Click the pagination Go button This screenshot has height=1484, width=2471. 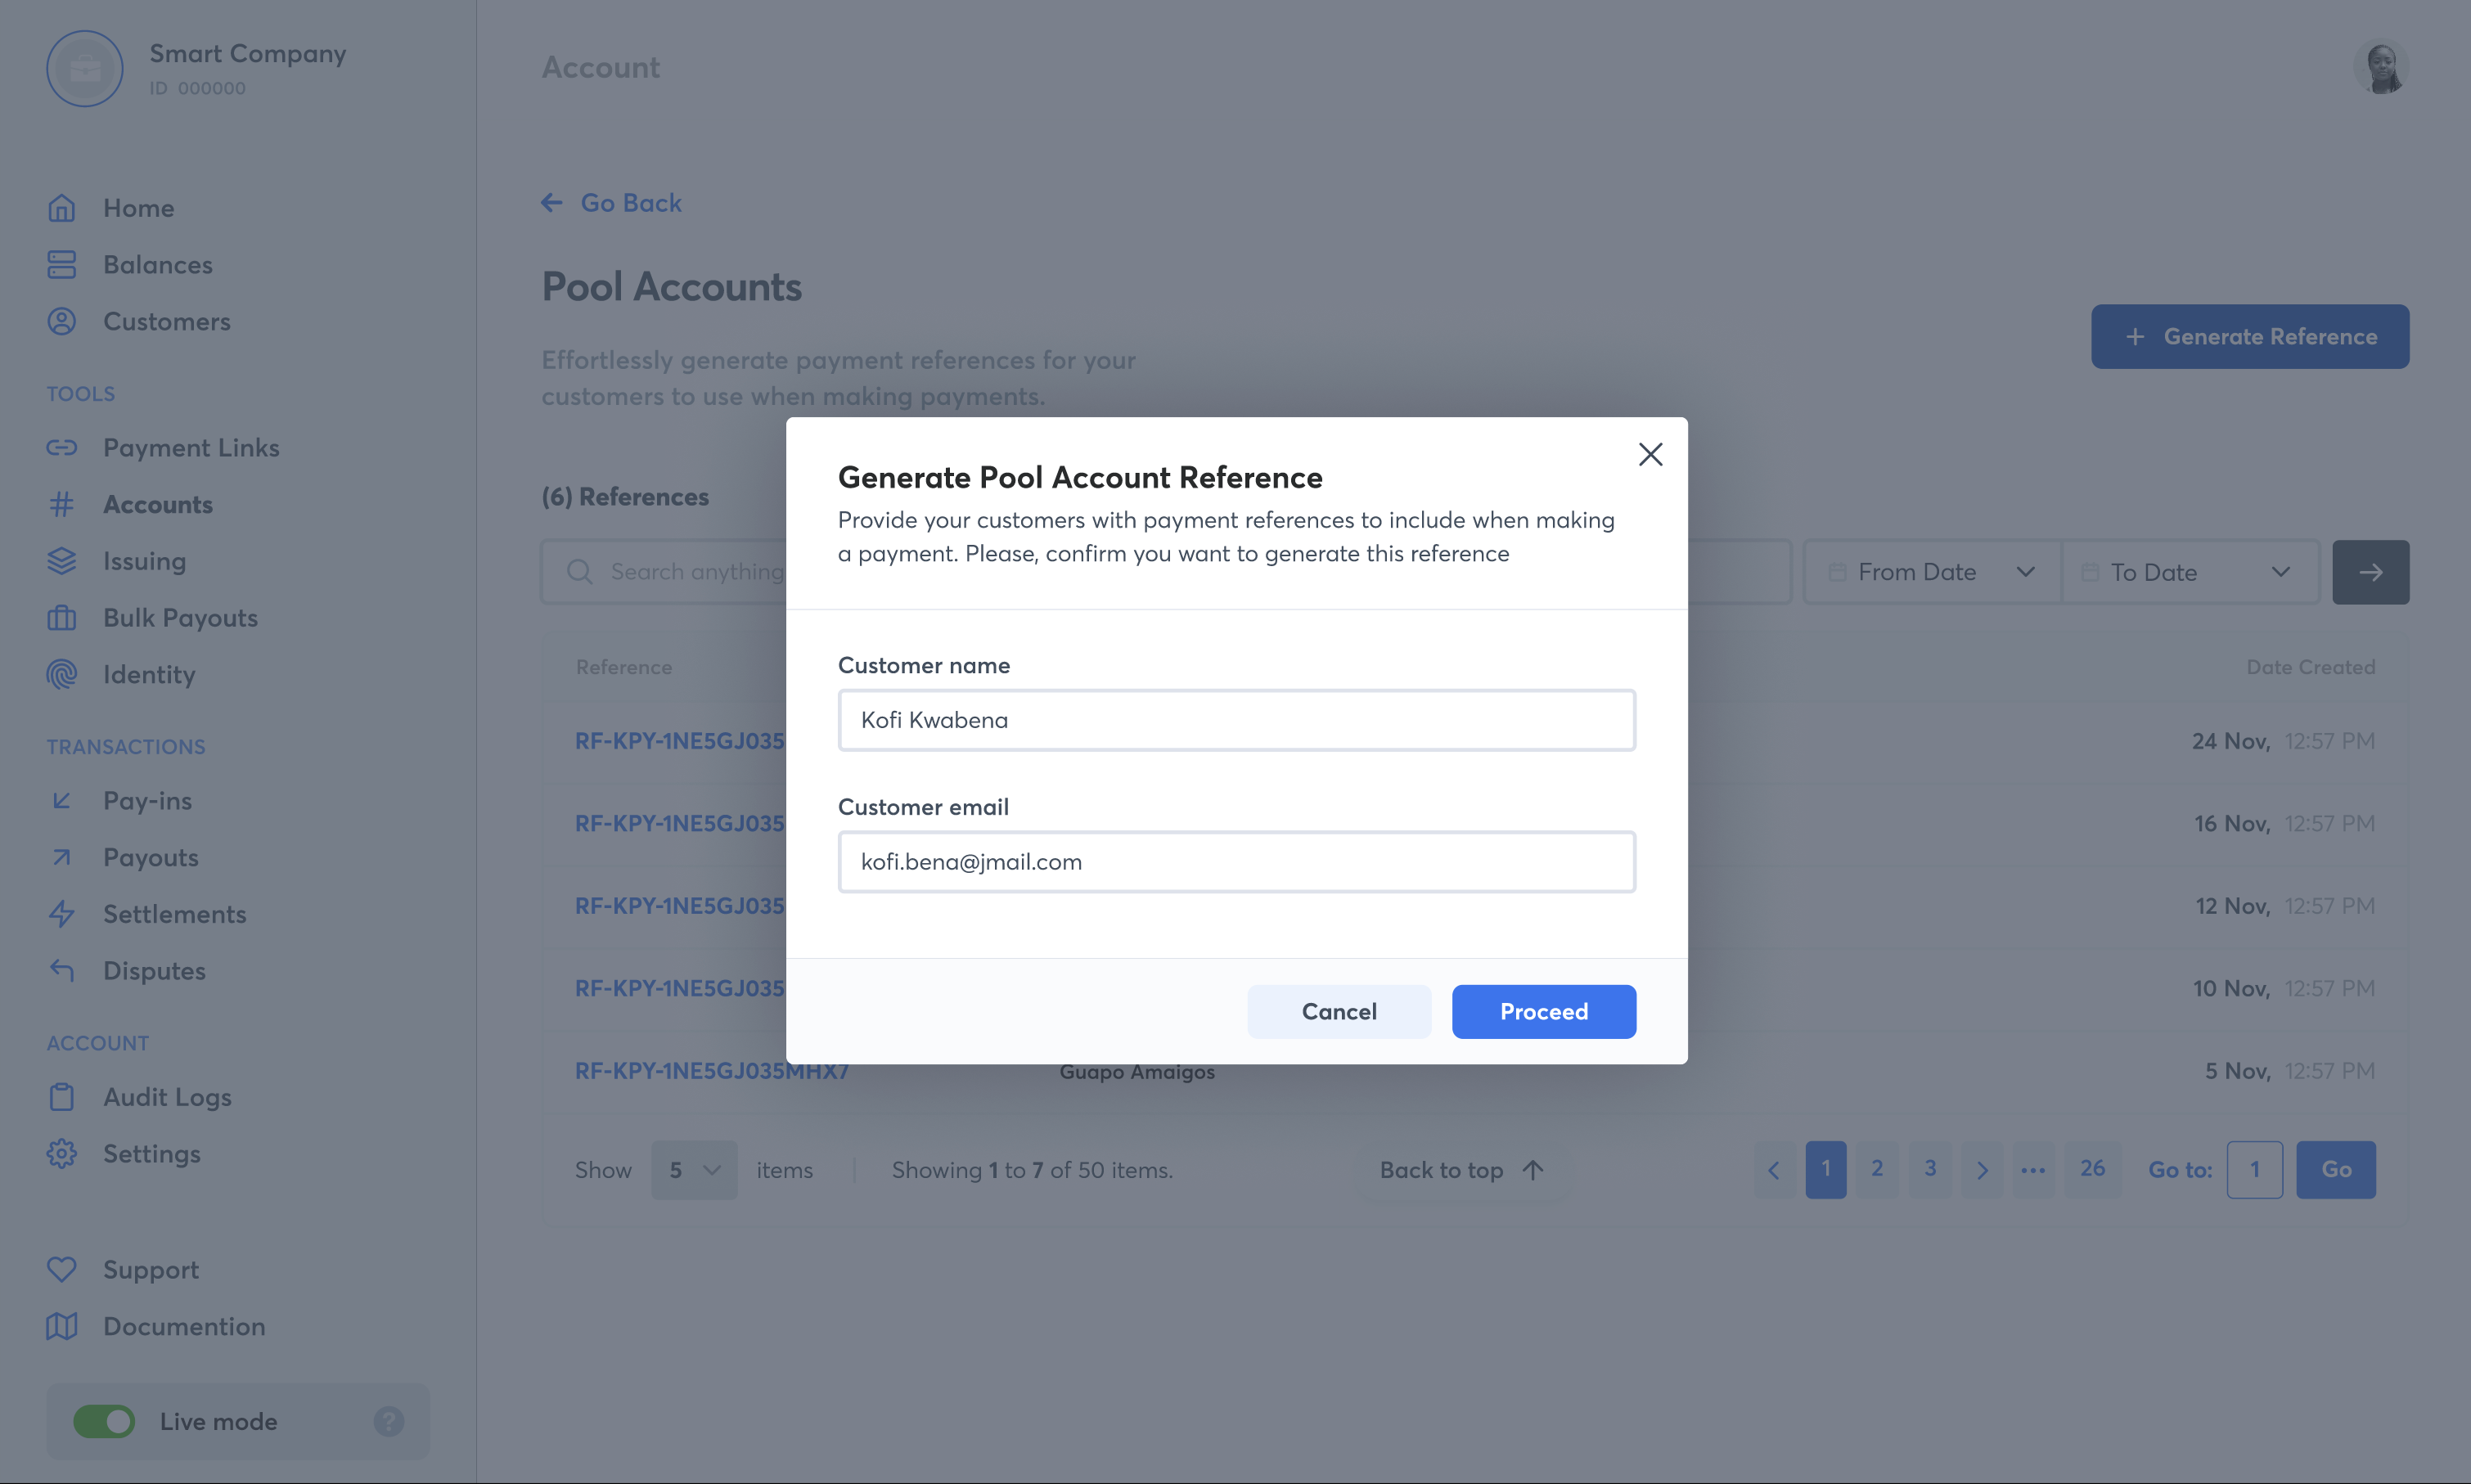click(2336, 1170)
